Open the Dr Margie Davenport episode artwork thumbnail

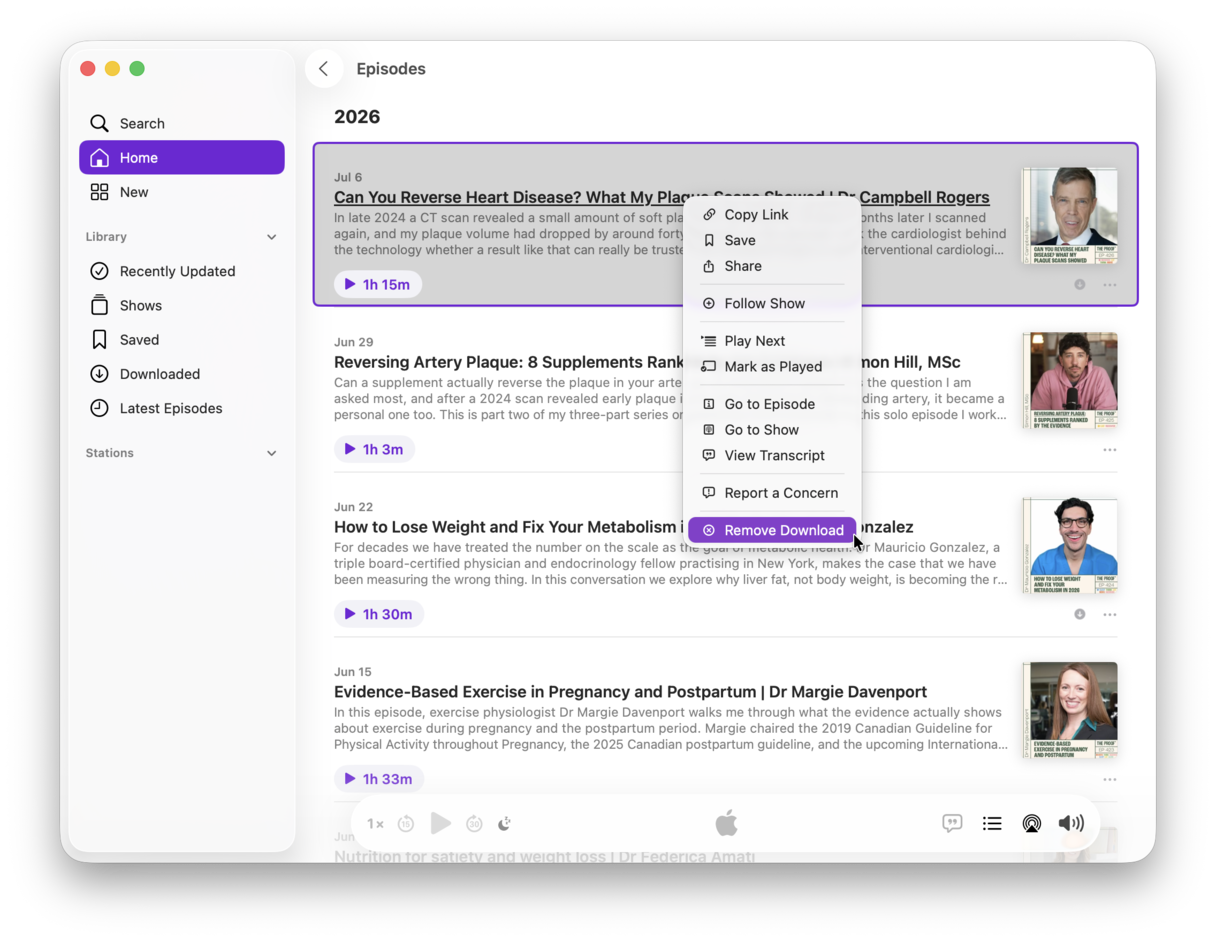coord(1070,710)
